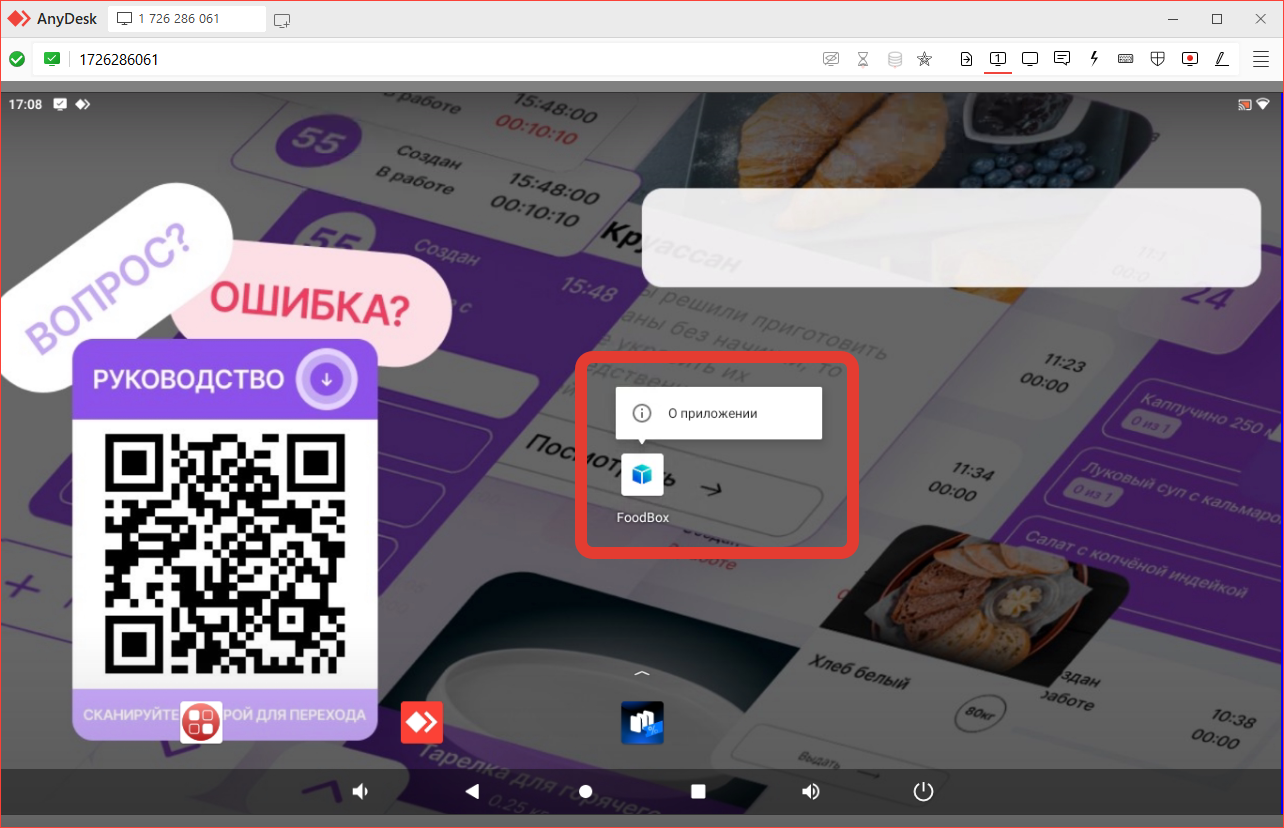Open the chat speech-bubble icon
Screen dimensions: 1284x828
coord(1062,59)
